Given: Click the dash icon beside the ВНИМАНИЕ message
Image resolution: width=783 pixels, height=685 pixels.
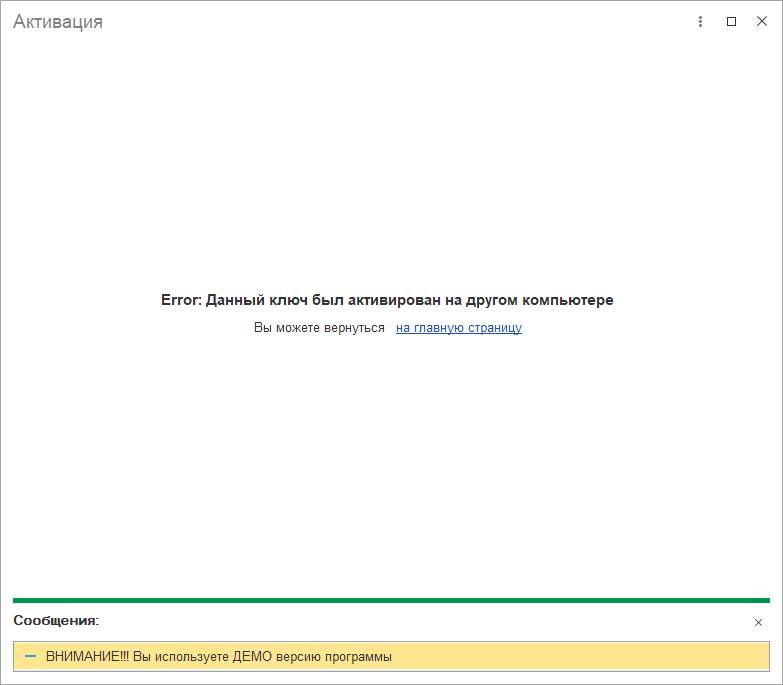Looking at the screenshot, I should [x=30, y=656].
